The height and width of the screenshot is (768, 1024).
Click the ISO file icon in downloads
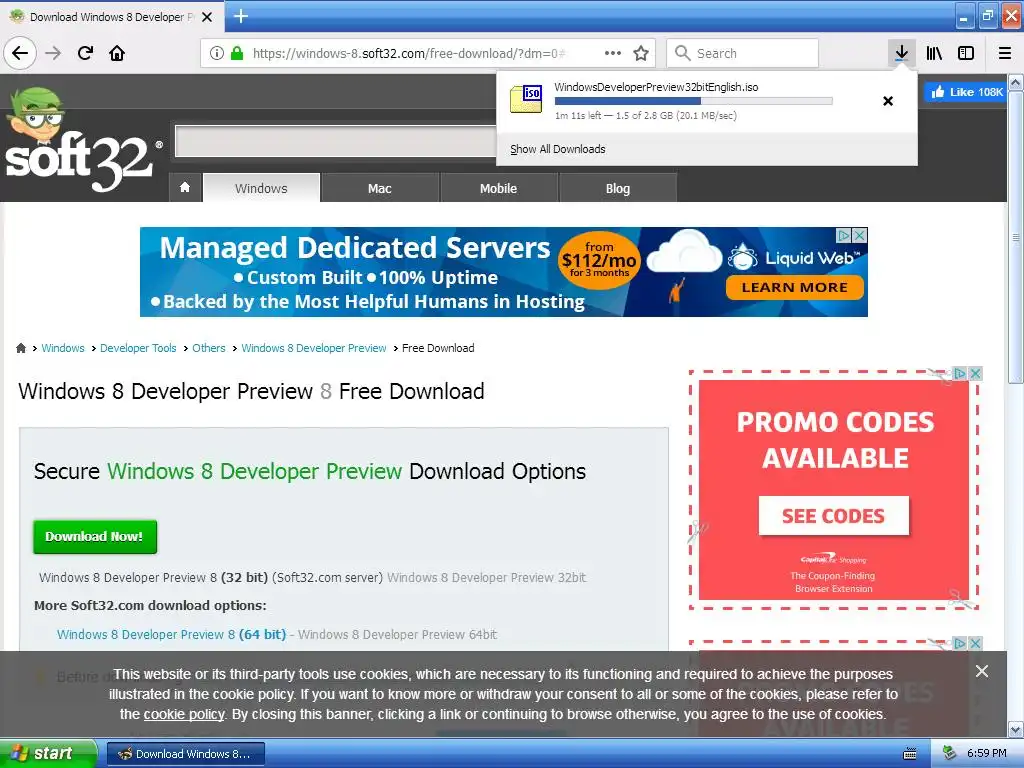(x=526, y=99)
